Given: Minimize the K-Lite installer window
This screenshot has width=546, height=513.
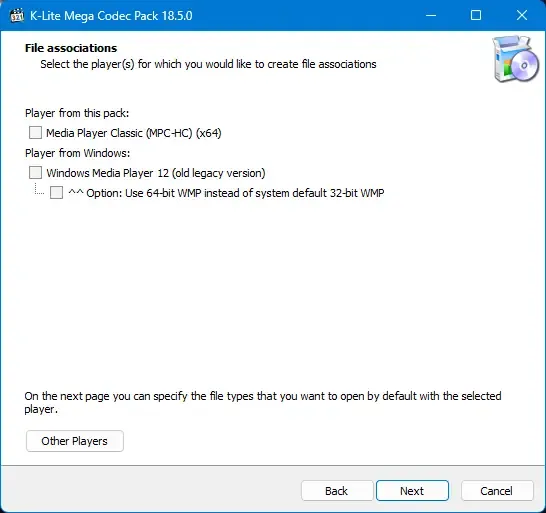Looking at the screenshot, I should [431, 15].
